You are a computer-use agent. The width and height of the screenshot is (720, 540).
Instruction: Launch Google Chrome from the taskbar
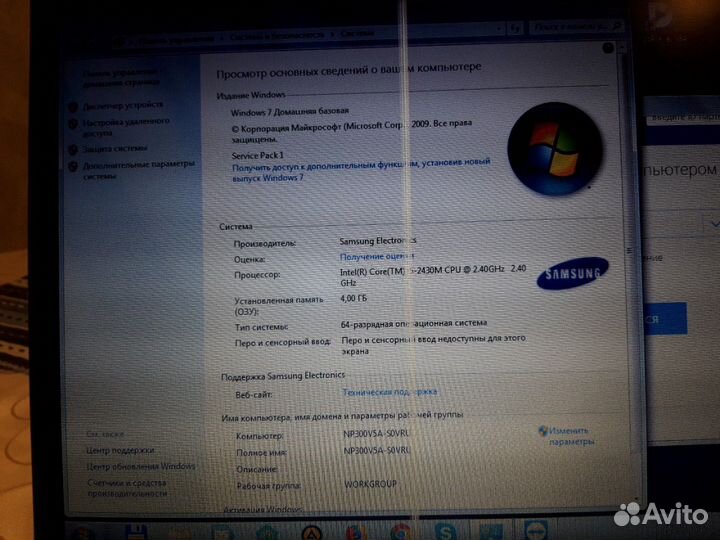pos(400,532)
